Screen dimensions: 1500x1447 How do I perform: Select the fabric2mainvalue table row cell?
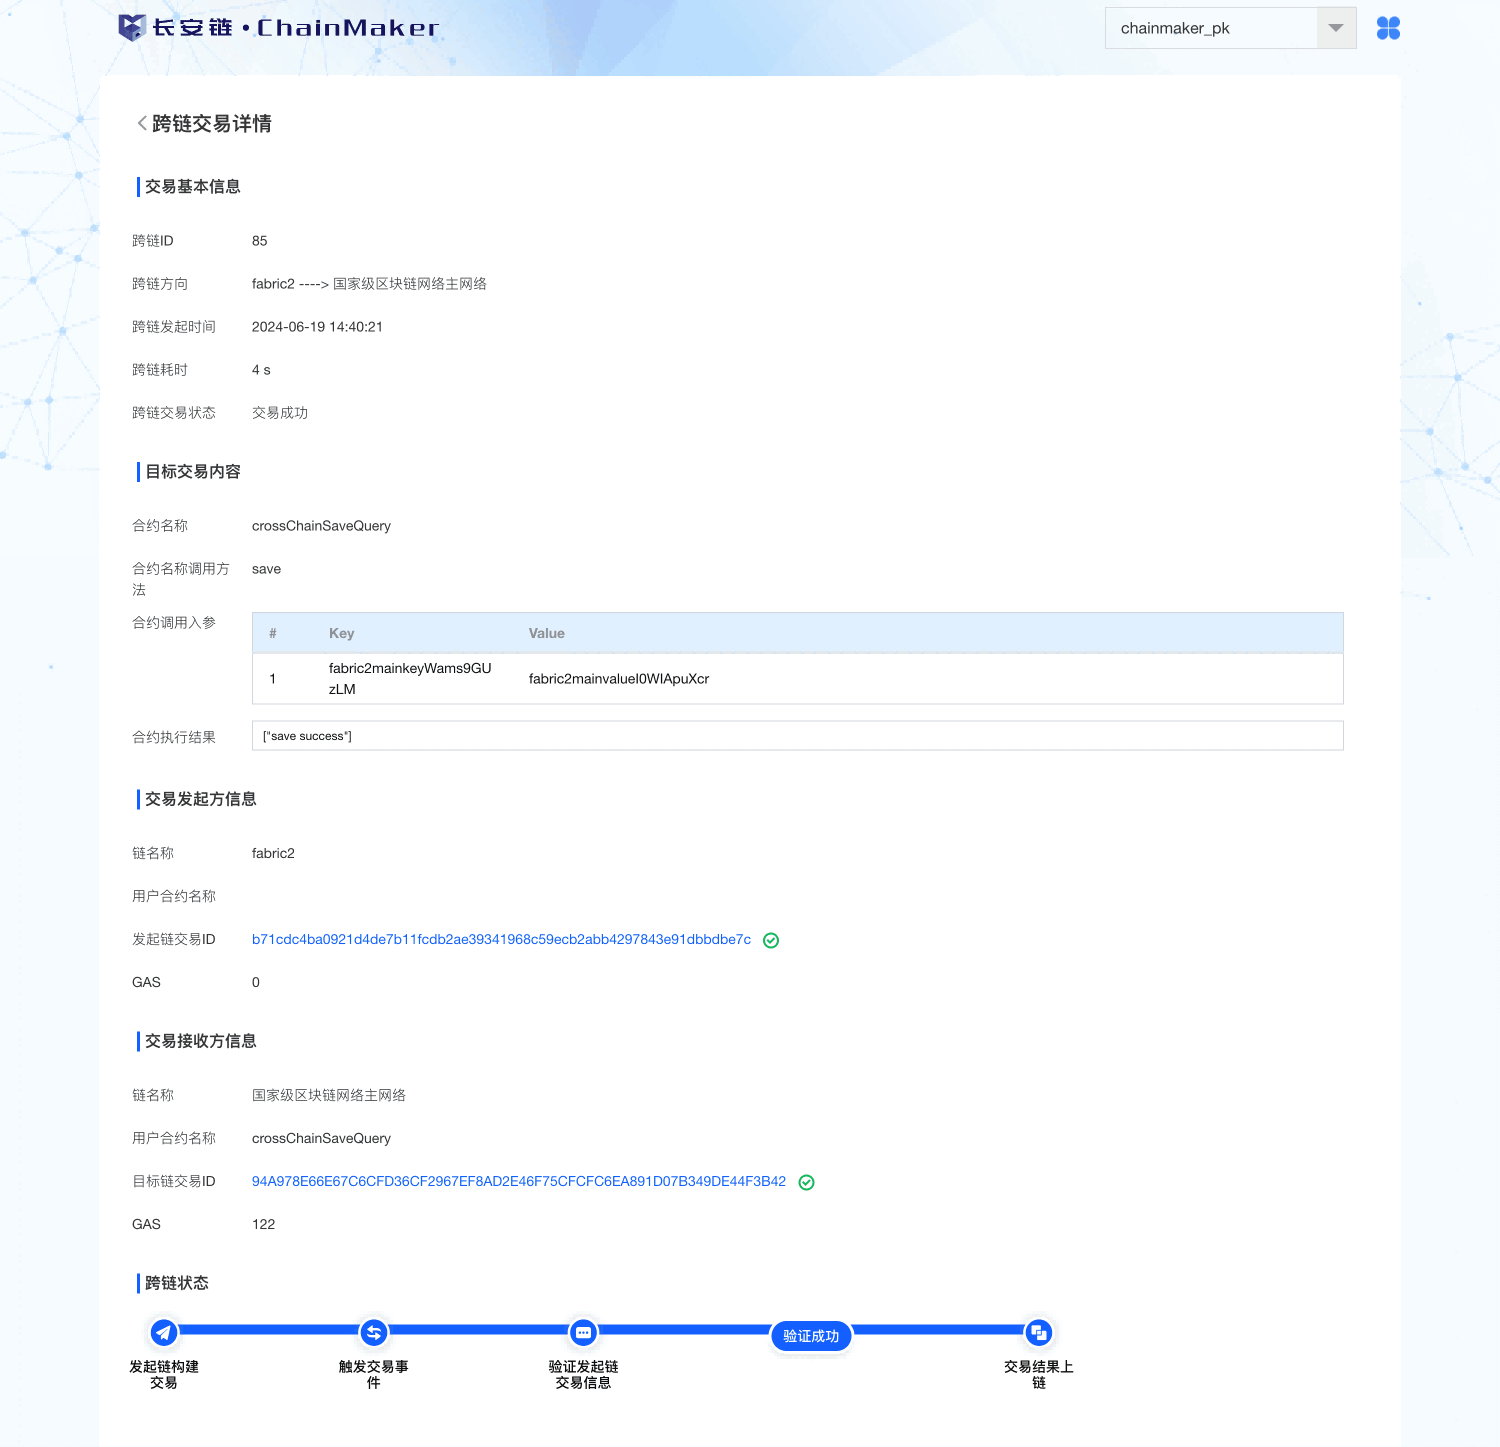(619, 679)
